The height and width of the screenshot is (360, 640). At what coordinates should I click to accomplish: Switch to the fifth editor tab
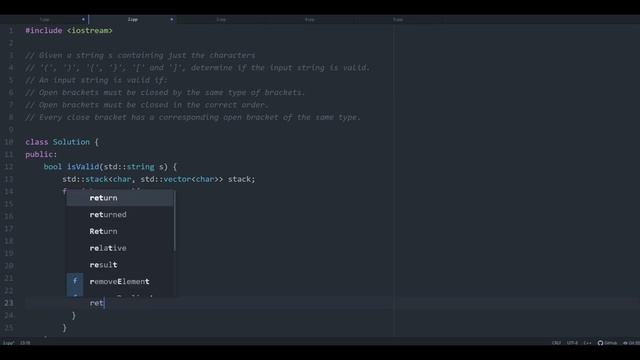(x=398, y=19)
